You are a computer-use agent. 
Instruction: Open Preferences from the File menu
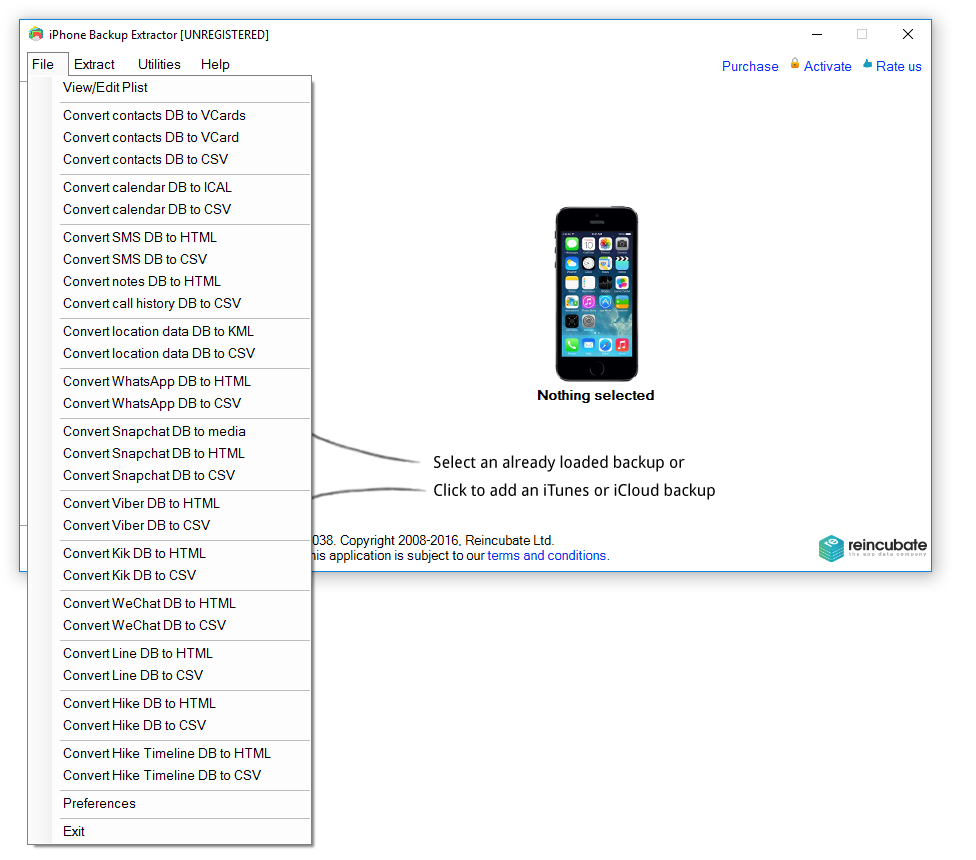pos(99,803)
